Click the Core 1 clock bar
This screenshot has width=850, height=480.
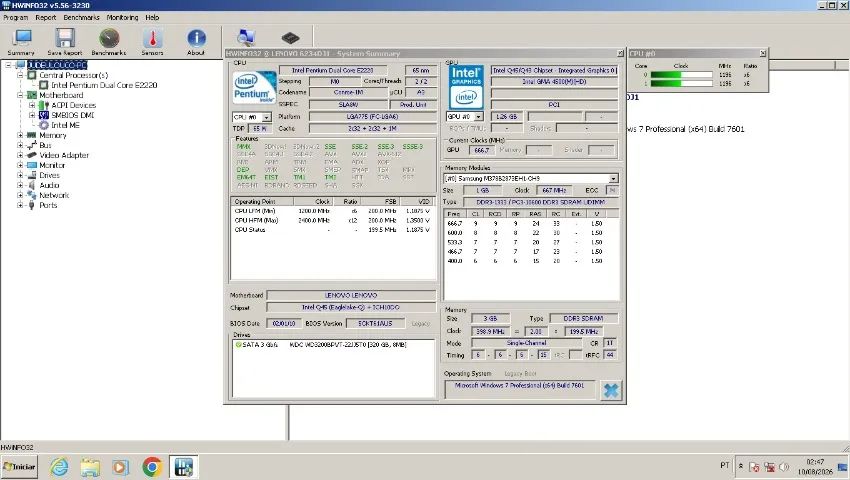click(681, 84)
